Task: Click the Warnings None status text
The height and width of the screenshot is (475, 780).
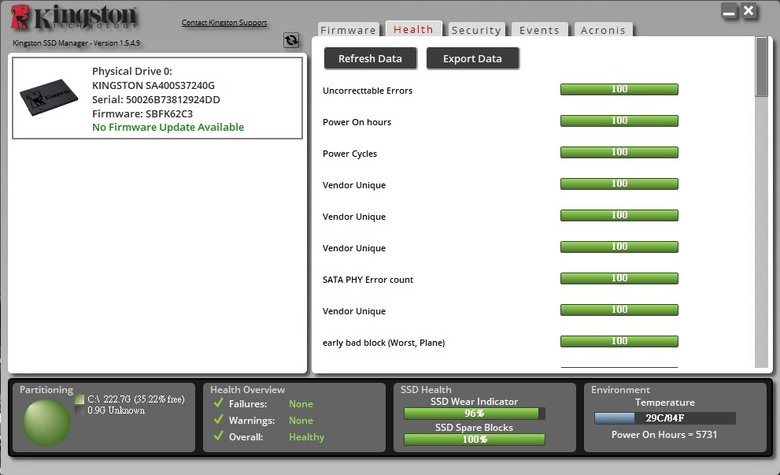Action: (301, 420)
